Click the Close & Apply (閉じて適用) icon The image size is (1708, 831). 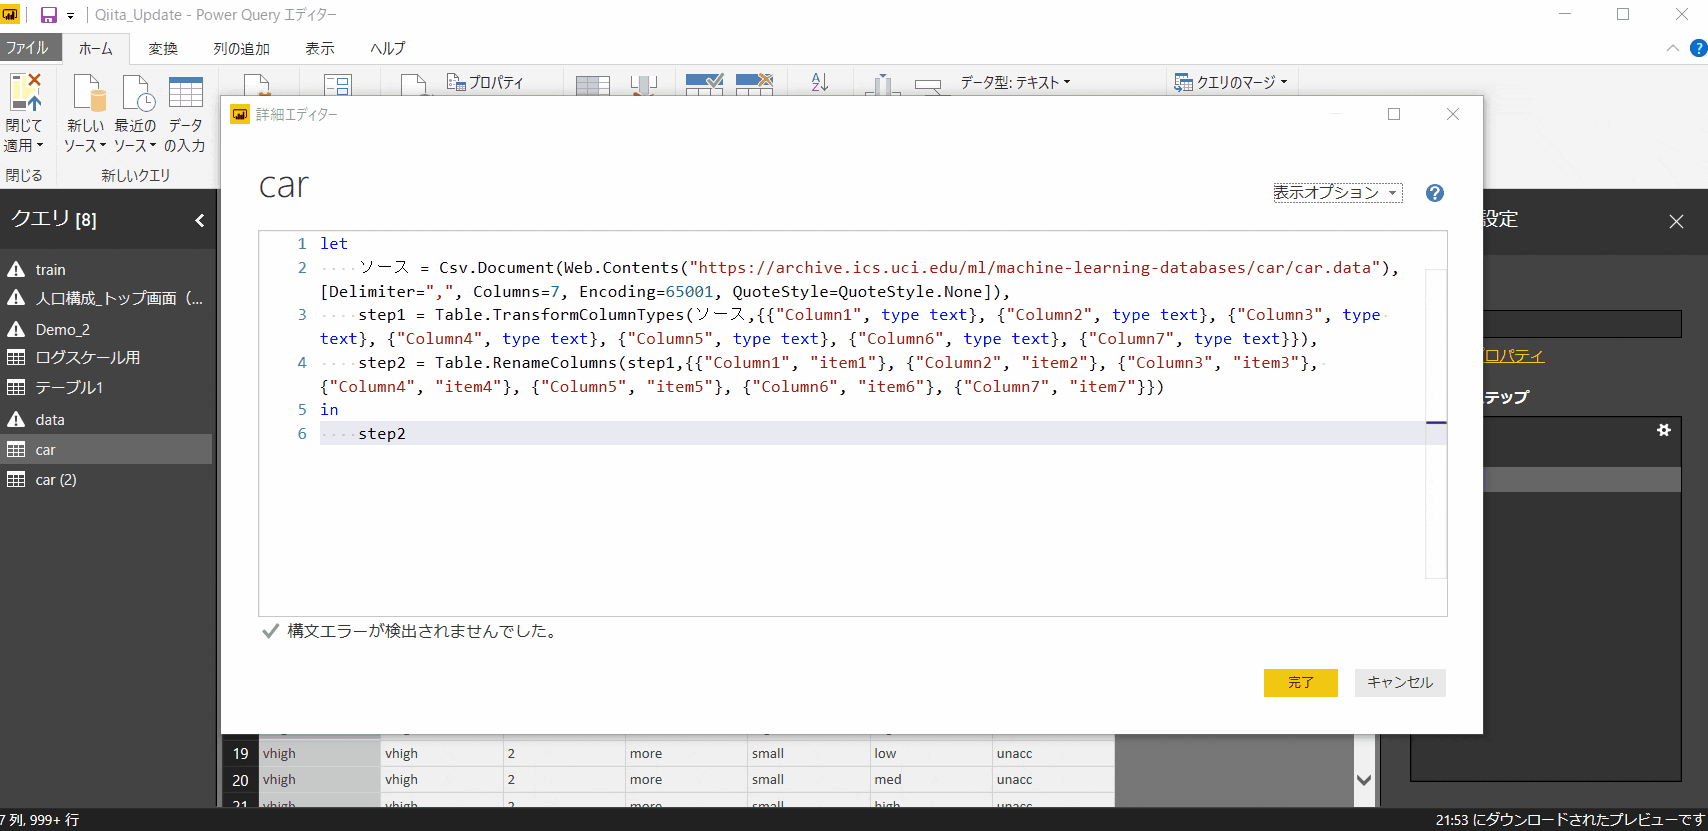(x=25, y=91)
